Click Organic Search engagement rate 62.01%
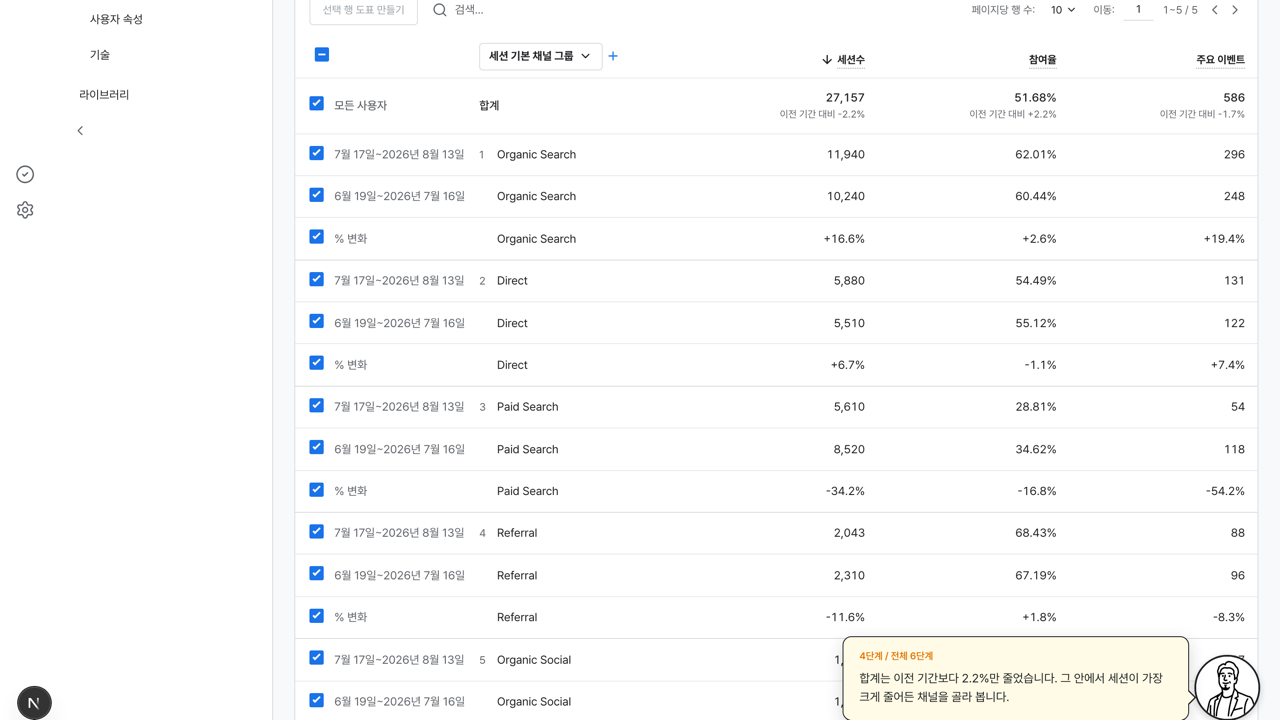The width and height of the screenshot is (1280, 720). click(1035, 154)
